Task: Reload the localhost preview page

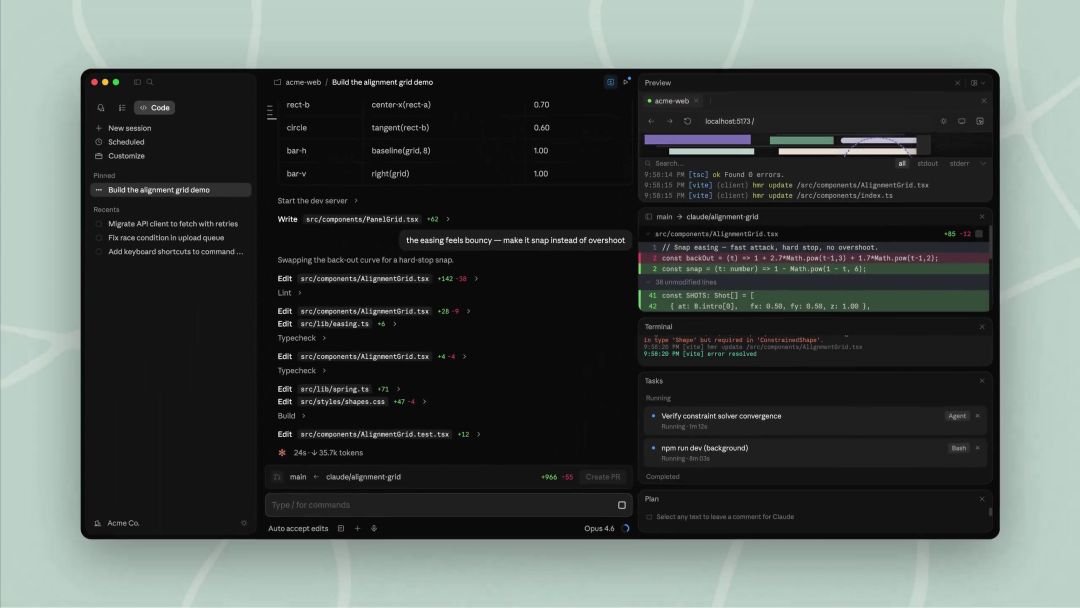Action: [x=687, y=121]
